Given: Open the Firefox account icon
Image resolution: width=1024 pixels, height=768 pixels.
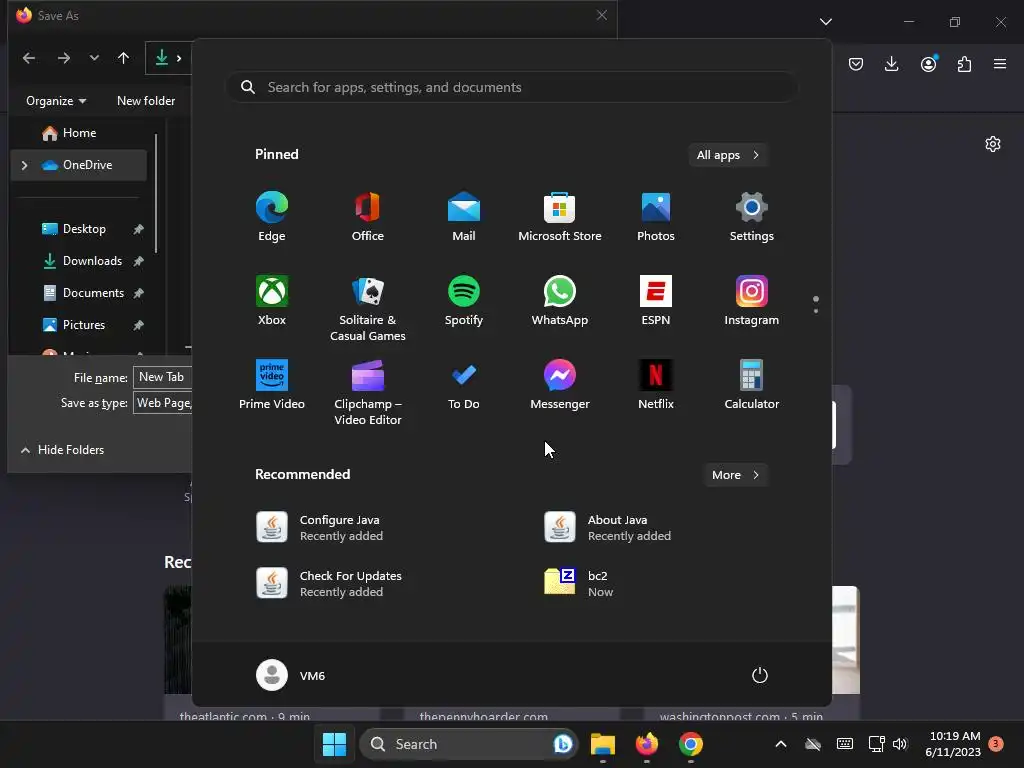Looking at the screenshot, I should coord(929,64).
